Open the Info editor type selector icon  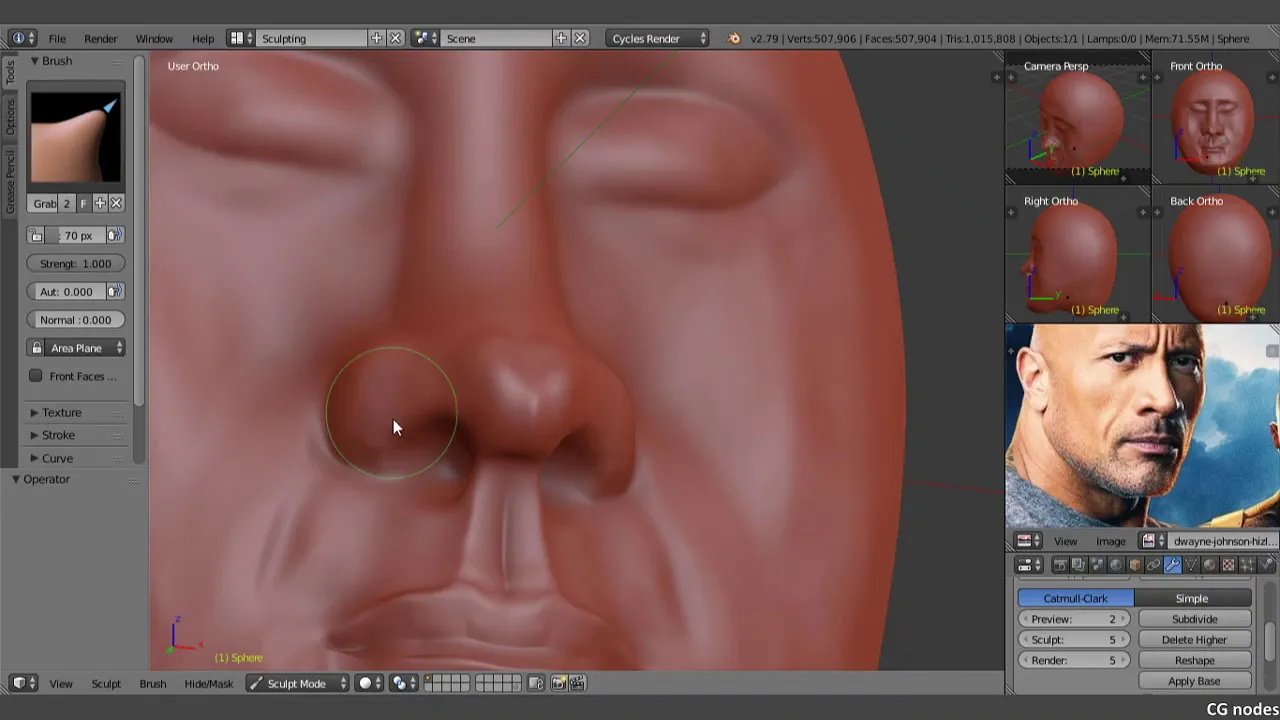click(x=23, y=38)
